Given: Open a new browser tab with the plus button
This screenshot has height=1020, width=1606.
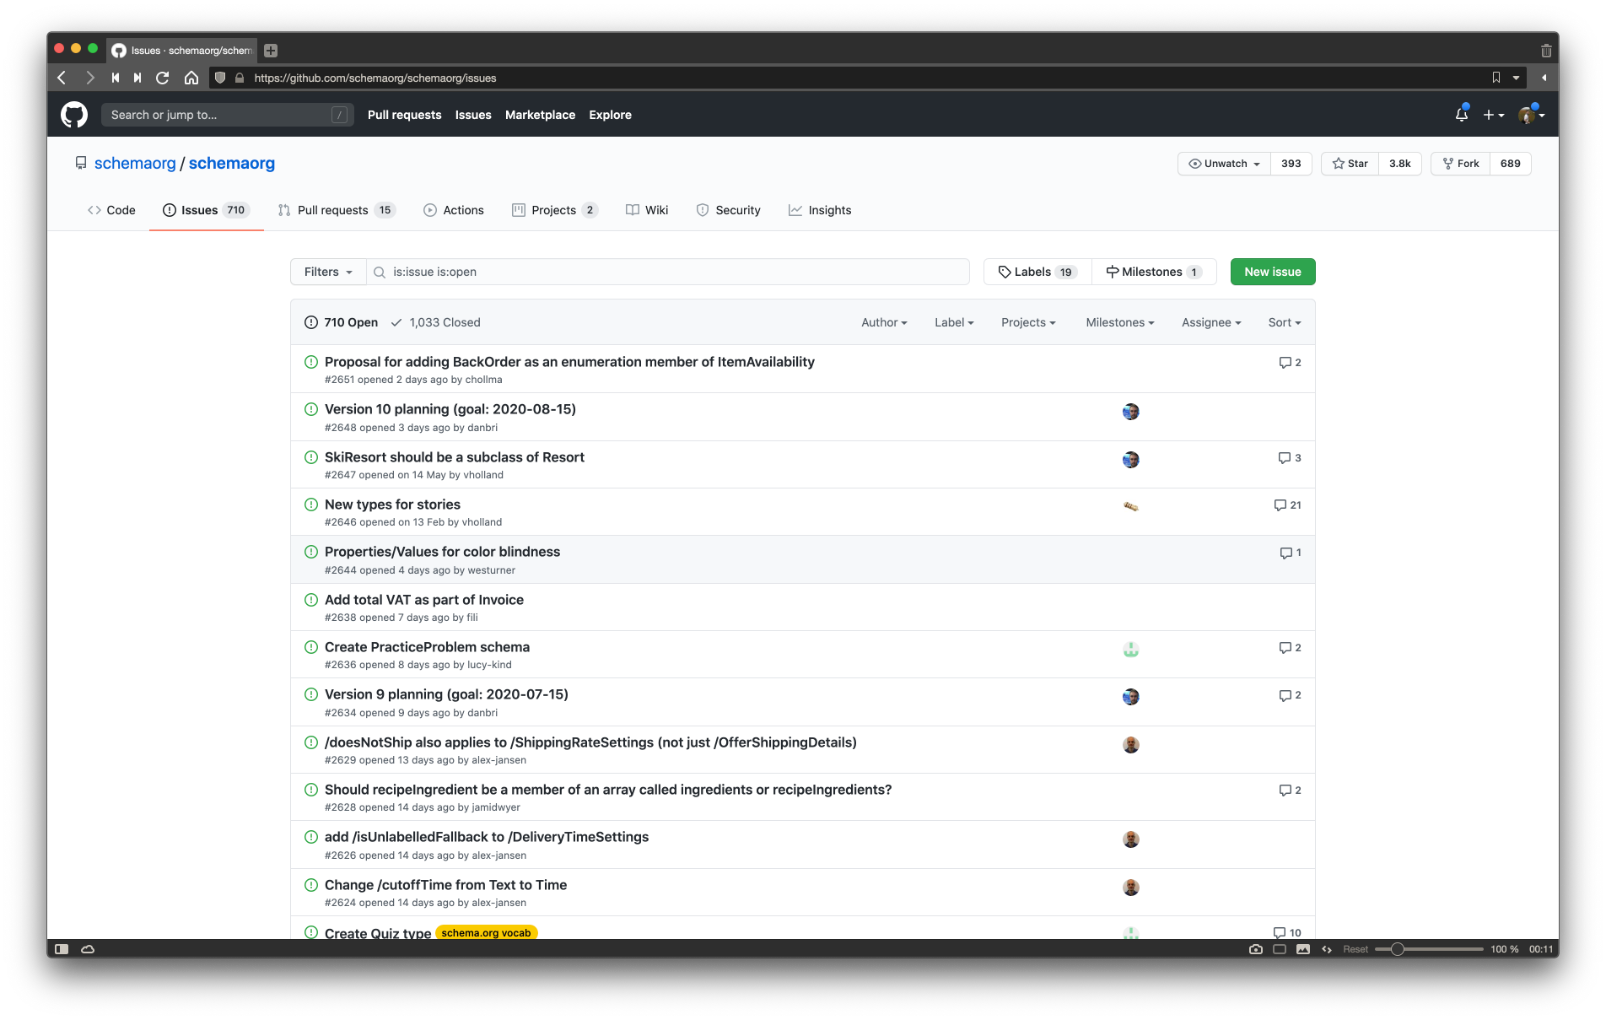Looking at the screenshot, I should coord(271,50).
